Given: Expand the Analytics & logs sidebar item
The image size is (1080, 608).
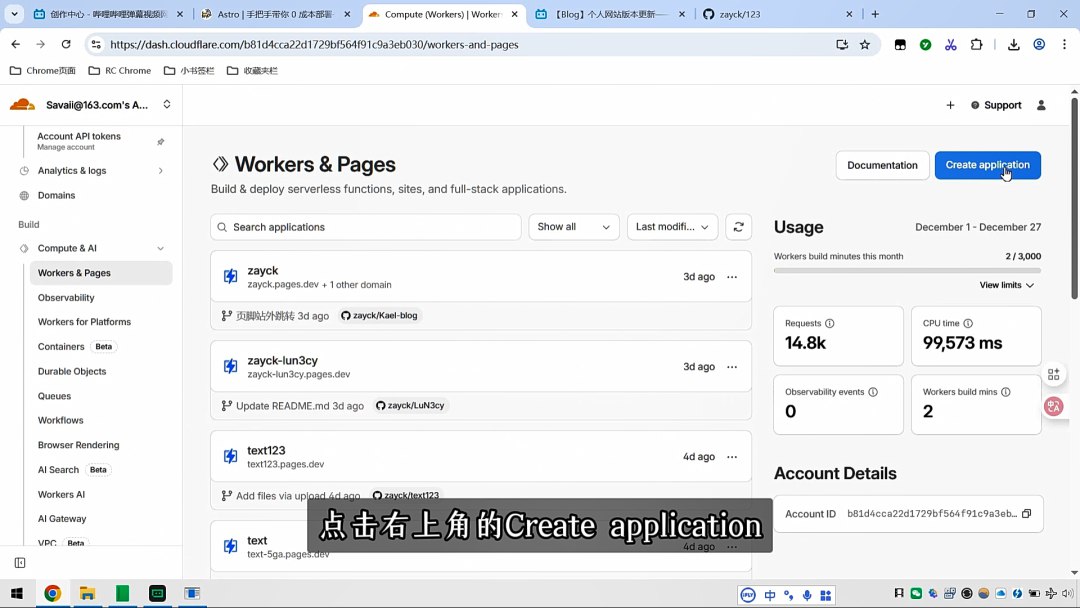Looking at the screenshot, I should pyautogui.click(x=160, y=171).
